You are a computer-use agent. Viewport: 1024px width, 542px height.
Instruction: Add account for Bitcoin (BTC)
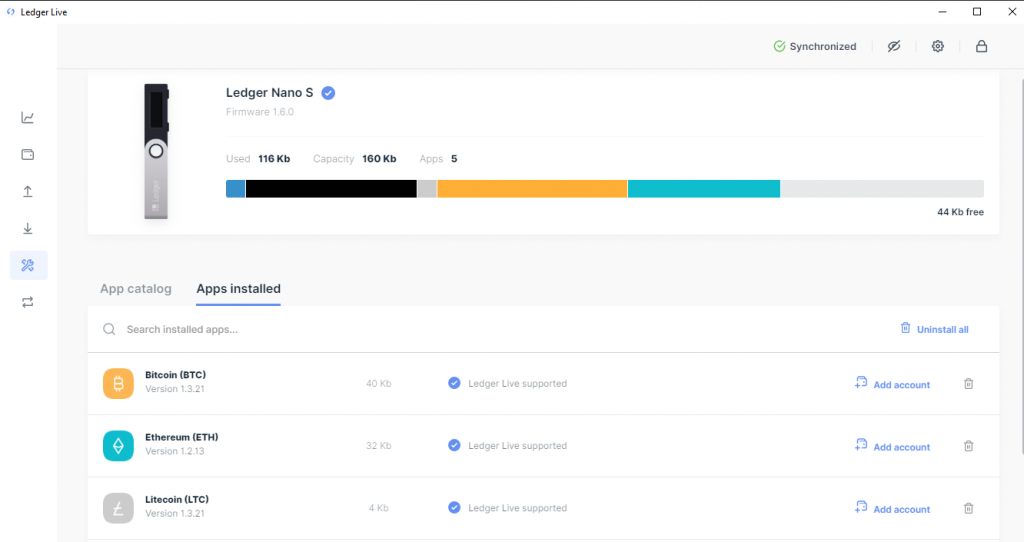tap(892, 384)
